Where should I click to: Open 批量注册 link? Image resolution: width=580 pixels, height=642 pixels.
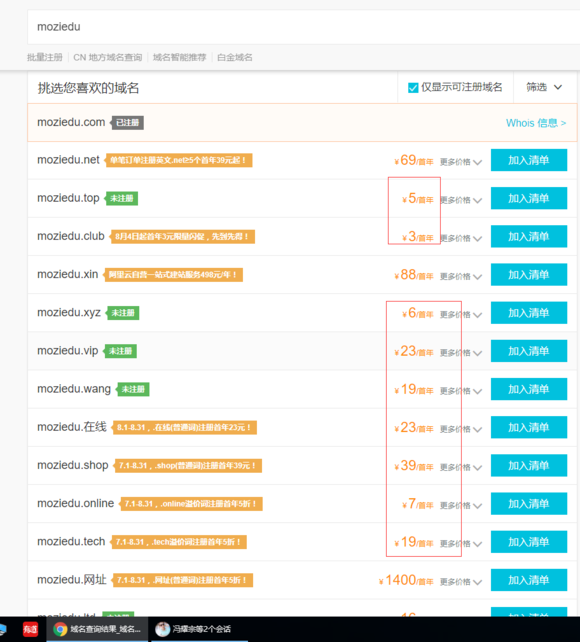click(x=45, y=57)
